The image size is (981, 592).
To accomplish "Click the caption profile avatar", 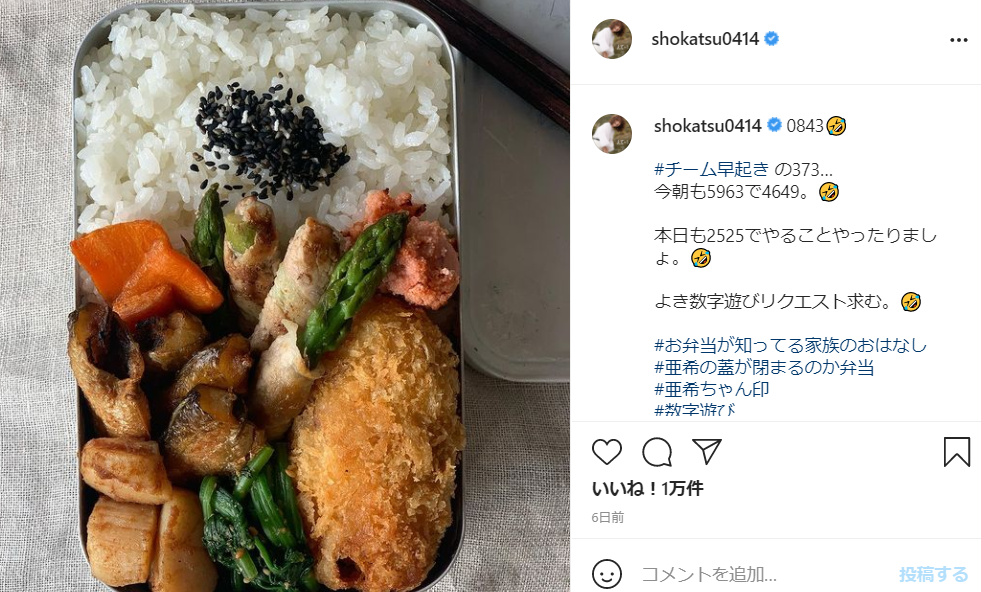I will coord(612,134).
